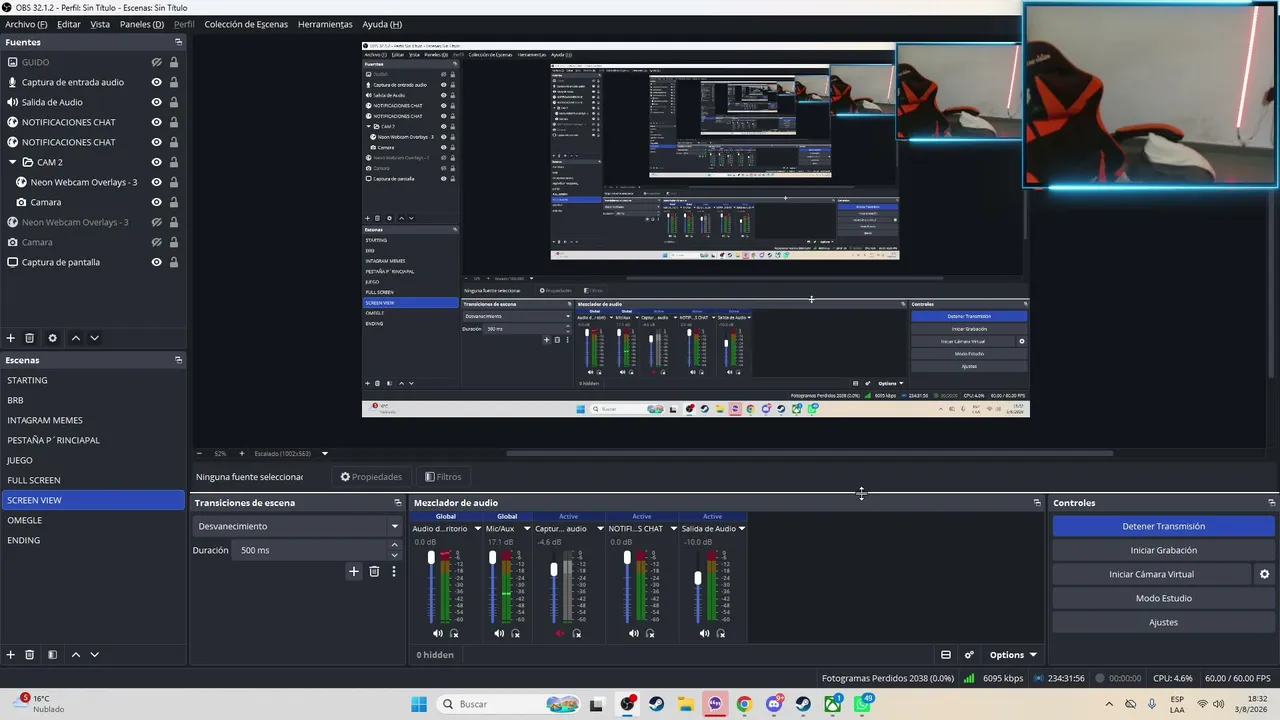Viewport: 1280px width, 720px height.
Task: Show the hidden GUIDO source via its eye icon
Action: tap(157, 62)
